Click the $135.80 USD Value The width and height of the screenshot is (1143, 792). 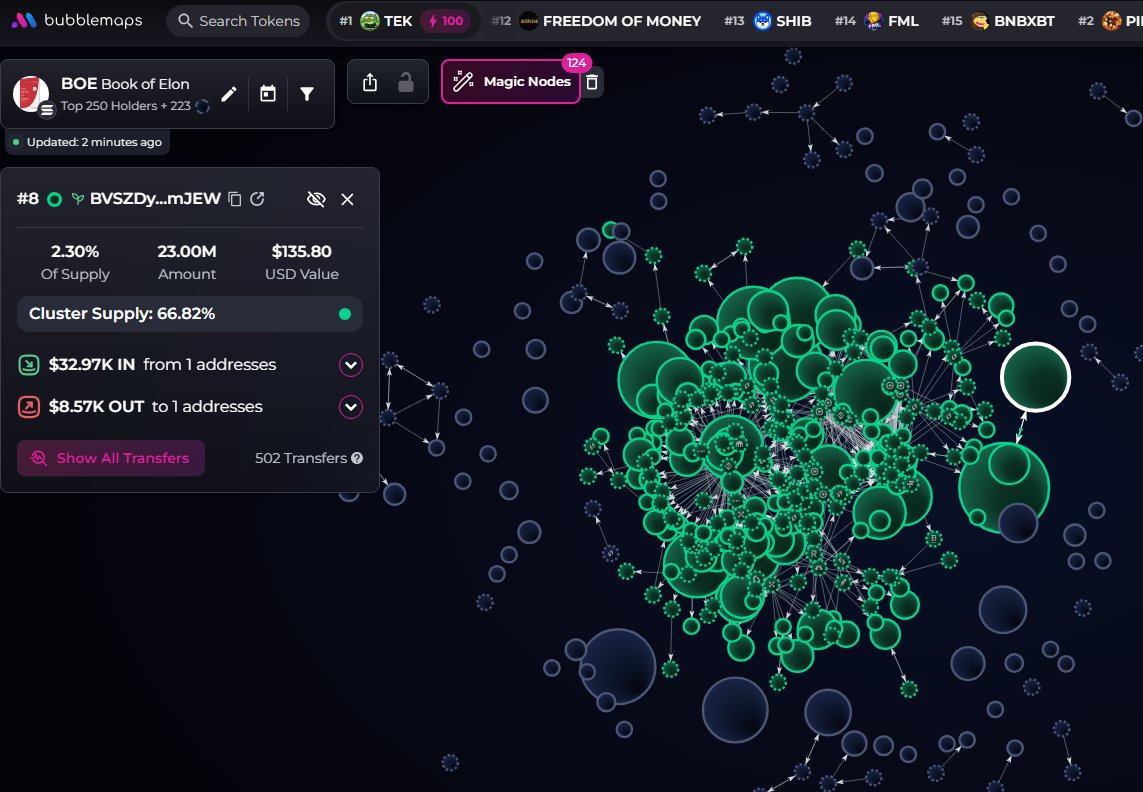pyautogui.click(x=302, y=252)
